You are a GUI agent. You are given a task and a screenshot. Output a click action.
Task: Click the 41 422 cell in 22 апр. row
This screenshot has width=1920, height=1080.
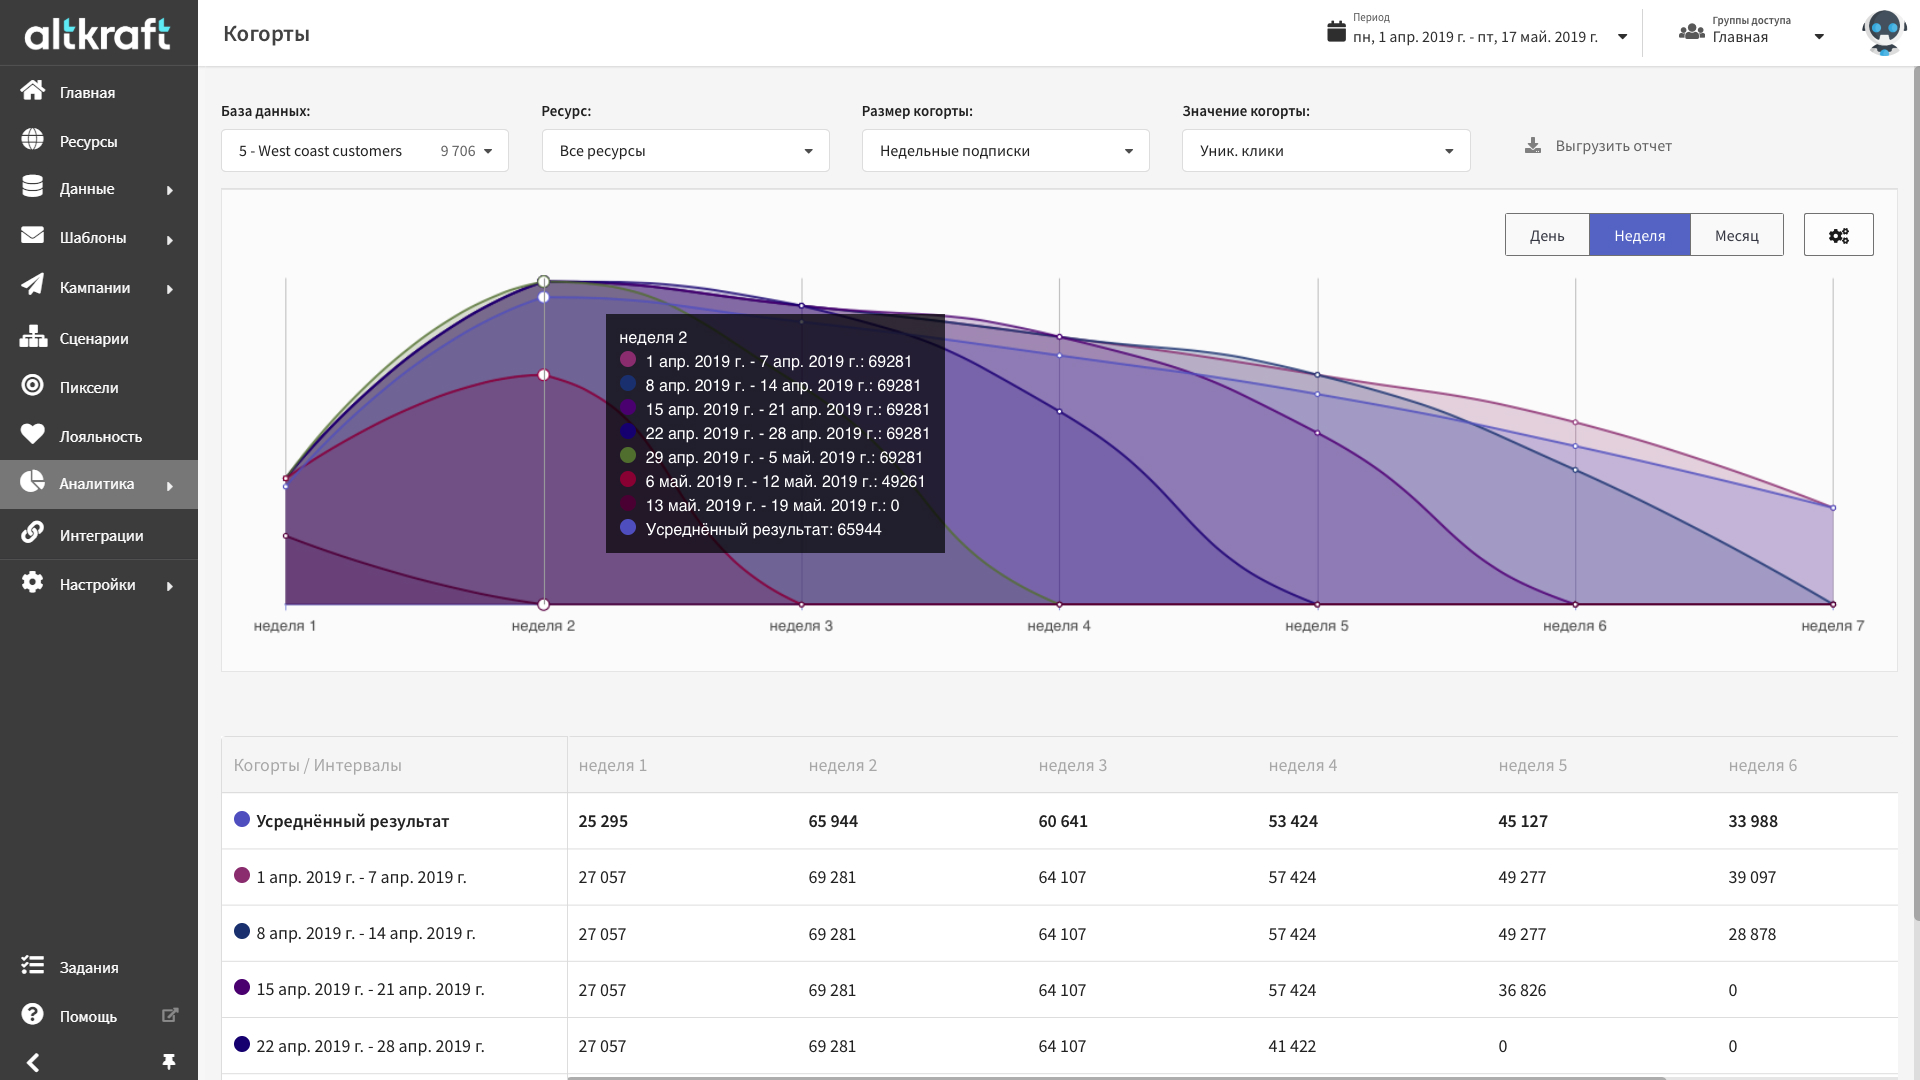pyautogui.click(x=1292, y=1047)
